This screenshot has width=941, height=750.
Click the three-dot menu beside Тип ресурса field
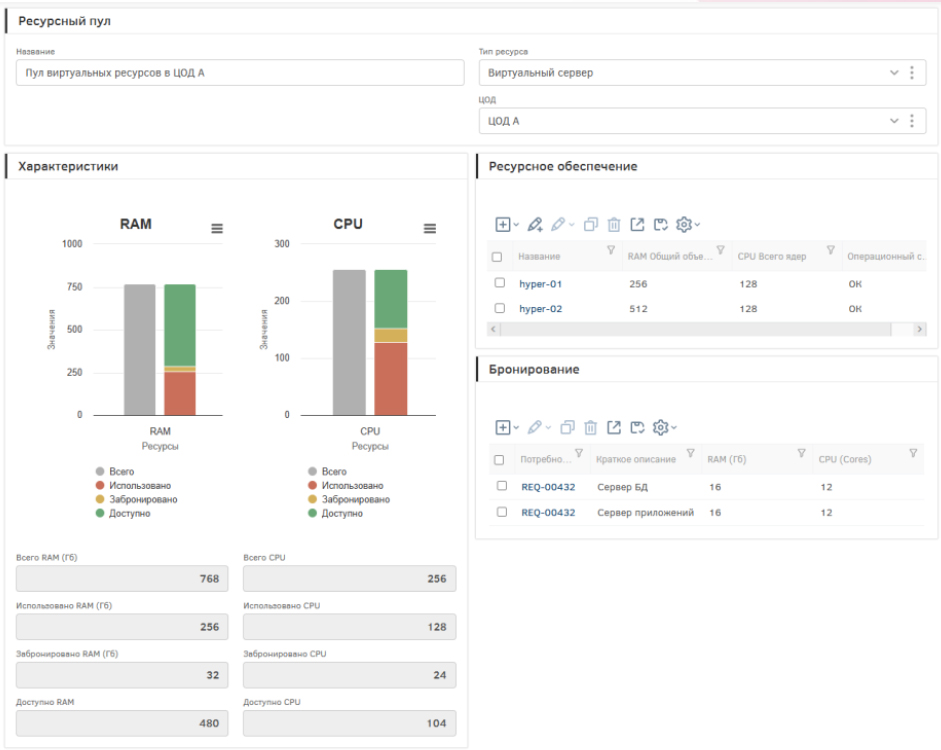[911, 73]
